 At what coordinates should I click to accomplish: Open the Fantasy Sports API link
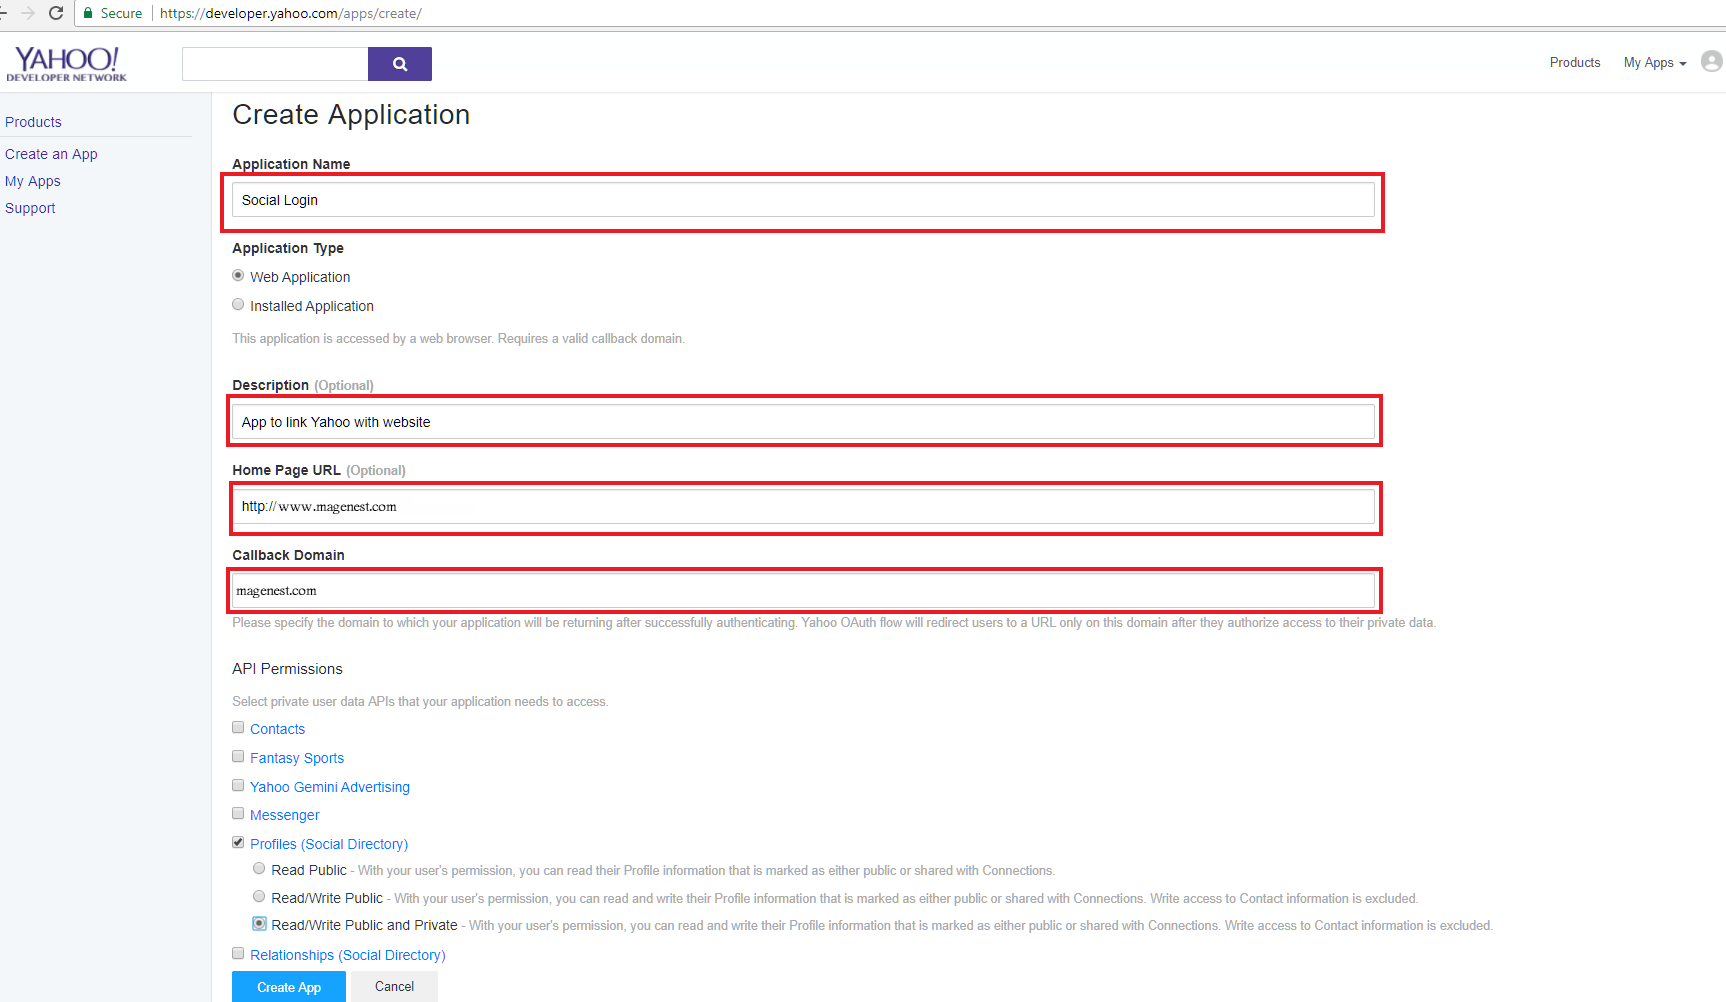(x=297, y=758)
